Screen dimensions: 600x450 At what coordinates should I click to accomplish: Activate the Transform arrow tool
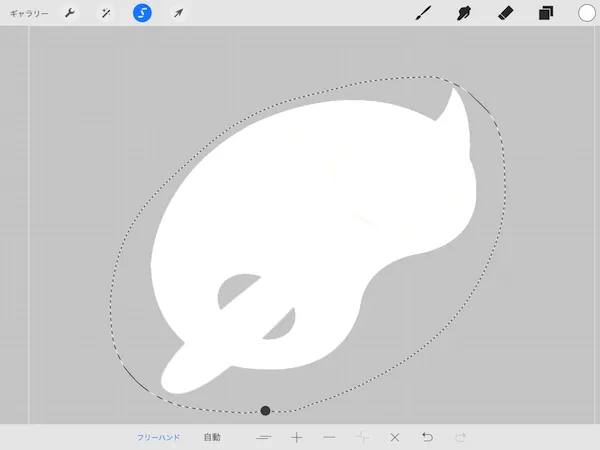(178, 13)
